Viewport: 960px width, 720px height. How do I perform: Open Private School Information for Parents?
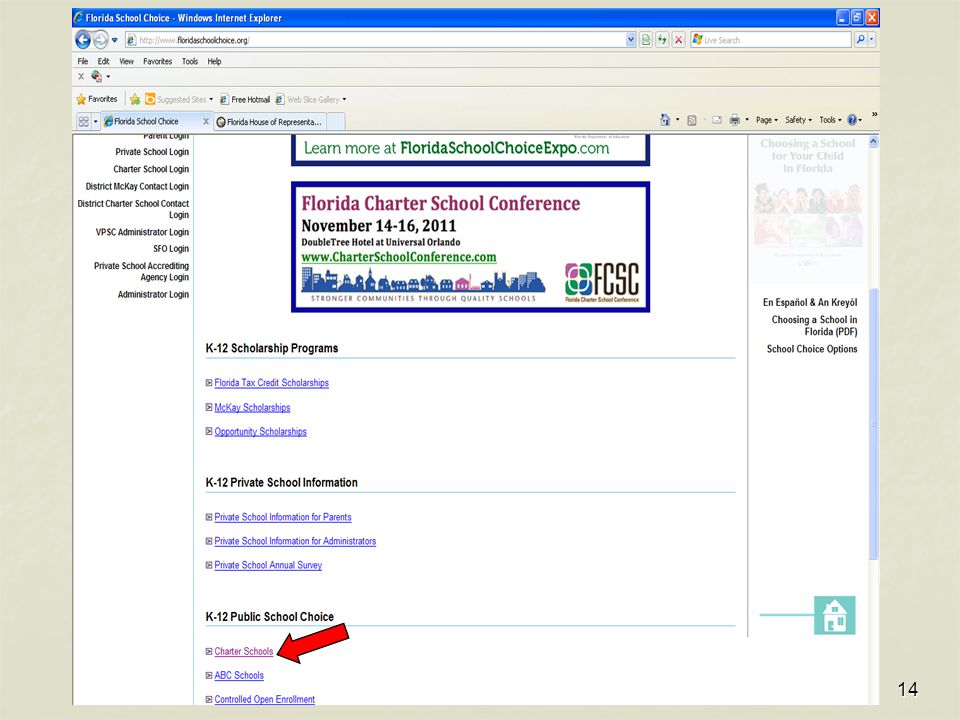click(283, 517)
